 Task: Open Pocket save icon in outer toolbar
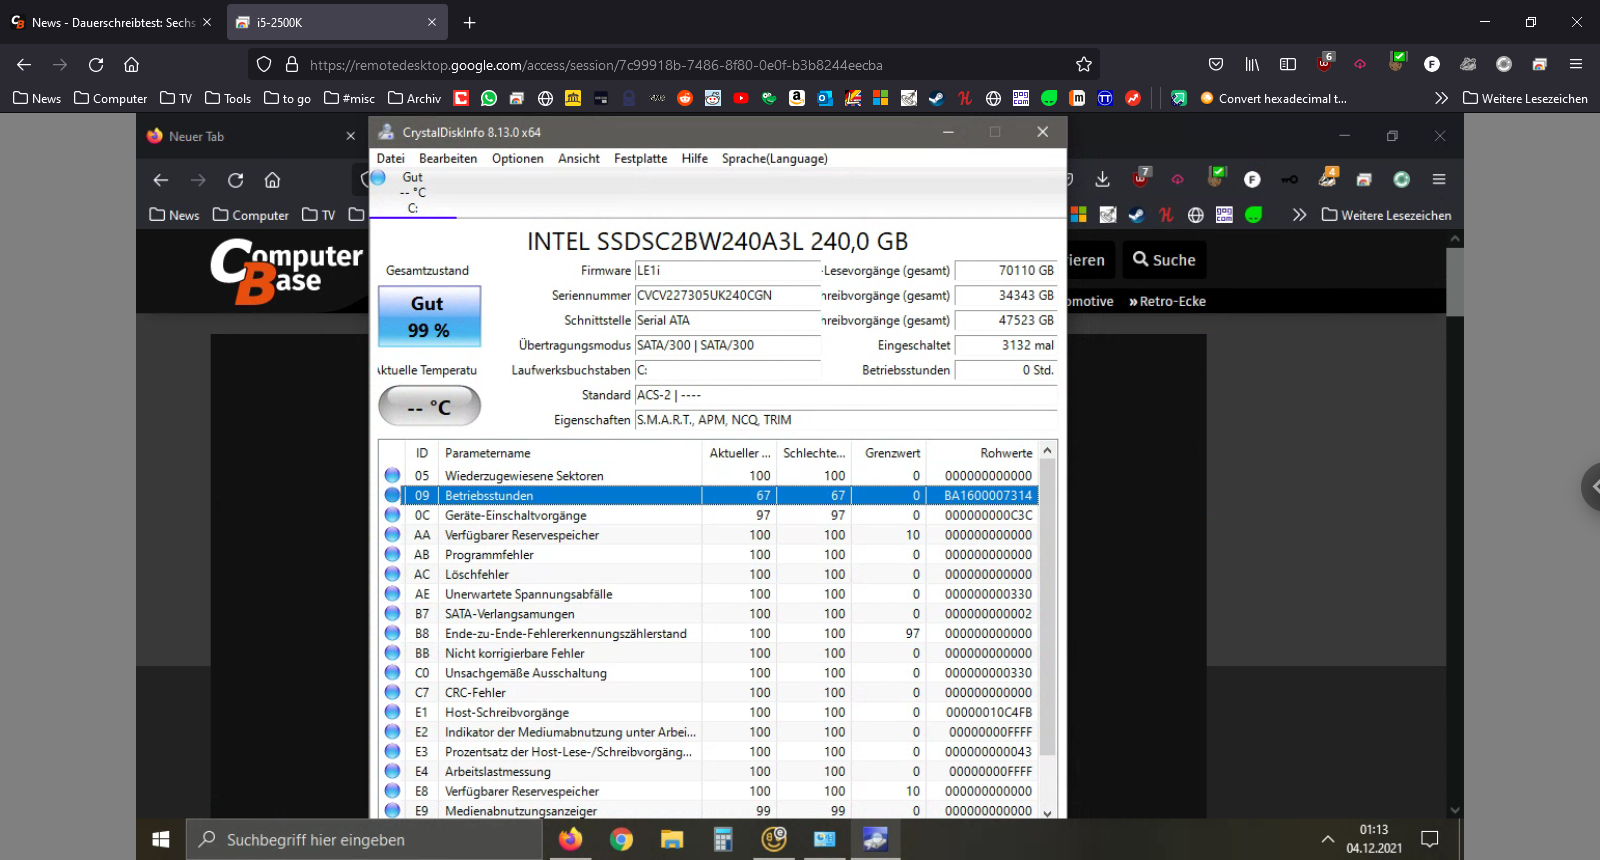click(x=1216, y=64)
